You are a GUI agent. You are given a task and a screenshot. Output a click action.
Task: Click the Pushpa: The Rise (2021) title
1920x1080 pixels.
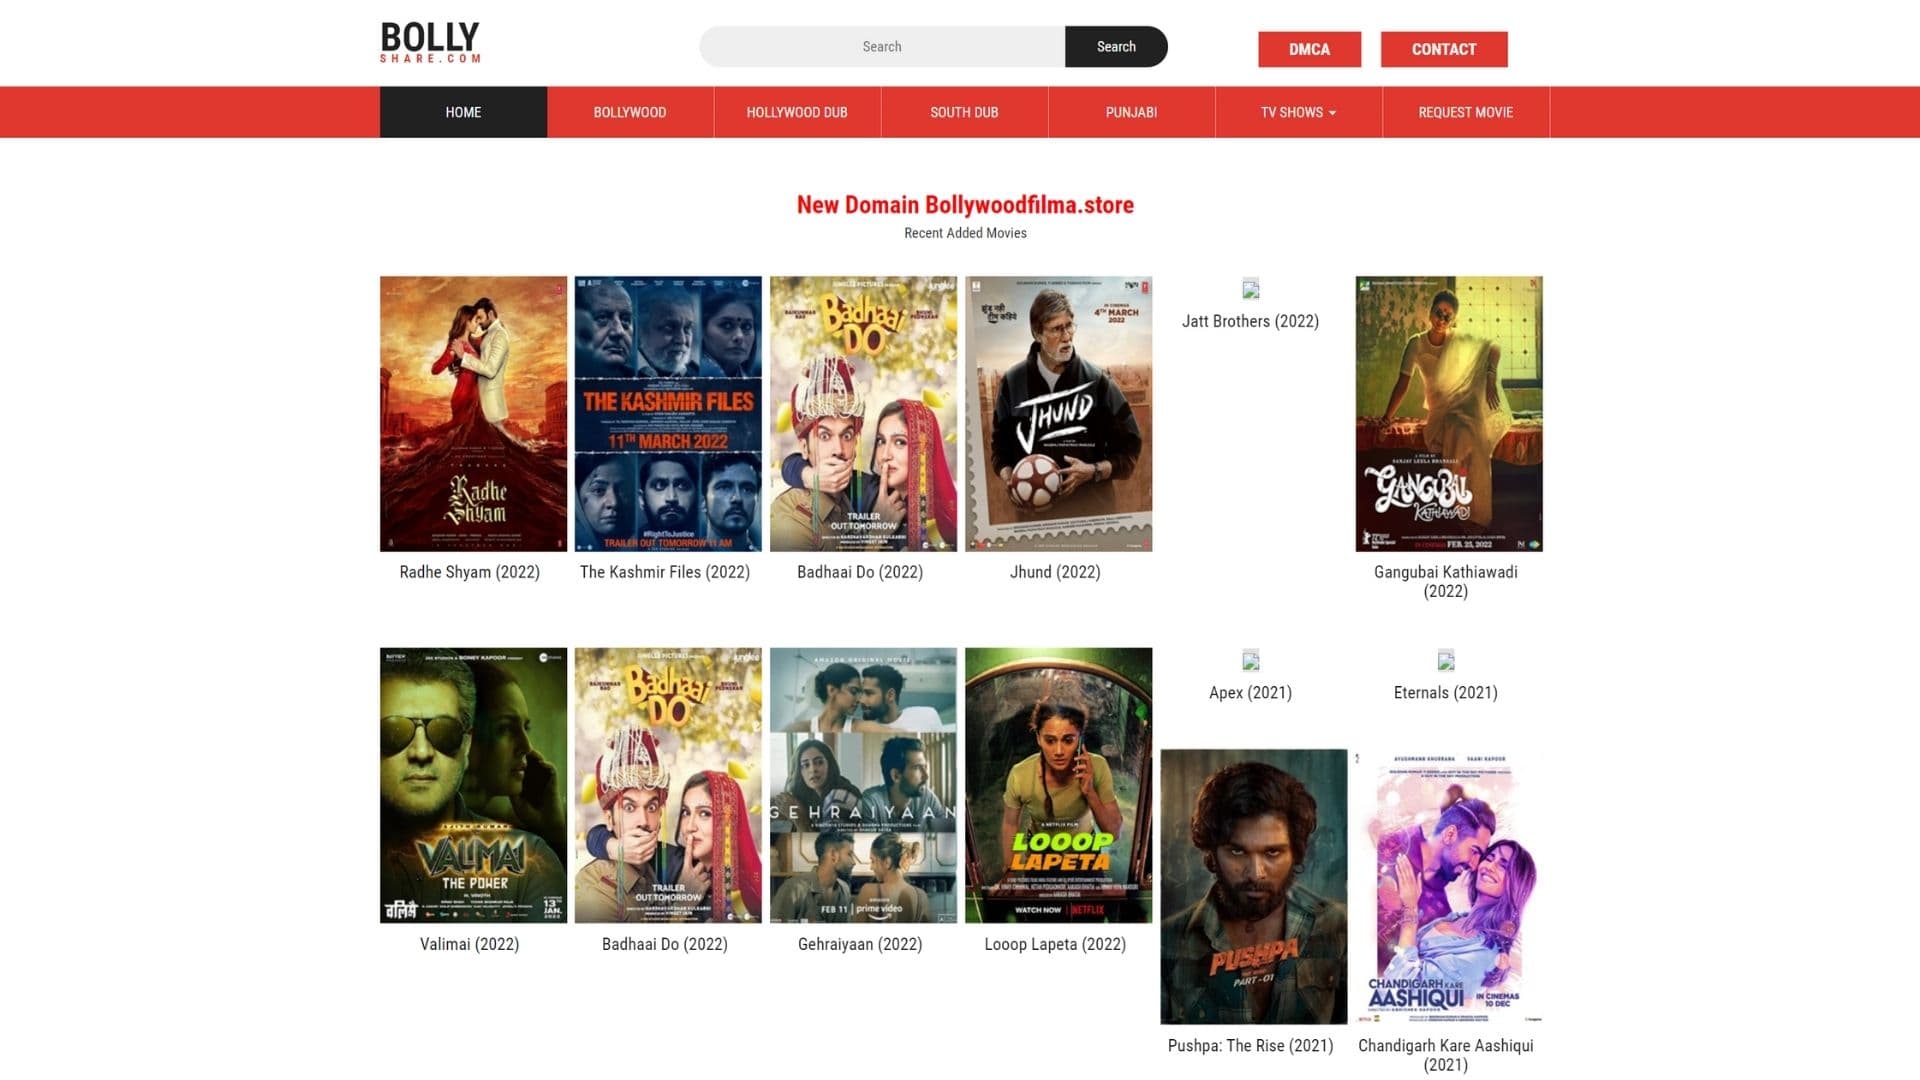click(x=1250, y=1046)
